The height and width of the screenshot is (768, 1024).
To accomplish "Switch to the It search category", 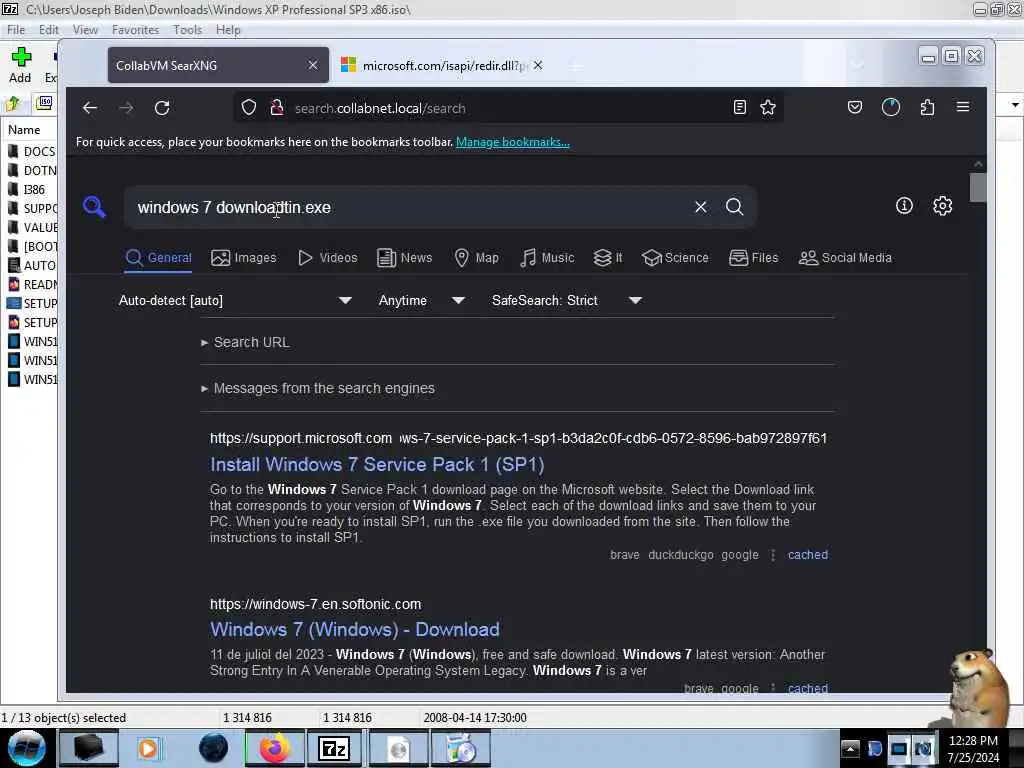I will tap(608, 257).
